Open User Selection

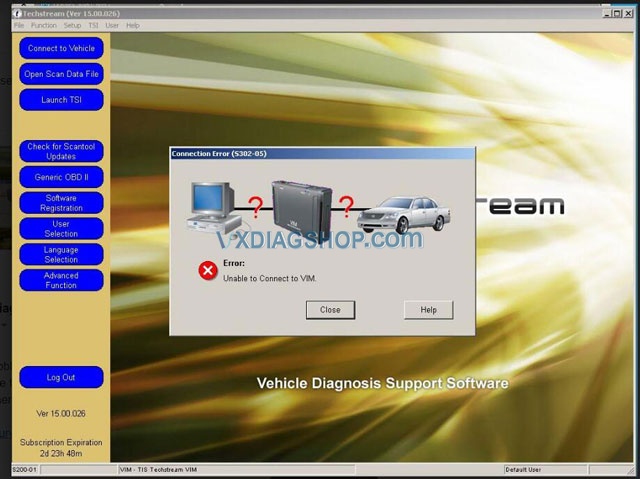(x=61, y=228)
